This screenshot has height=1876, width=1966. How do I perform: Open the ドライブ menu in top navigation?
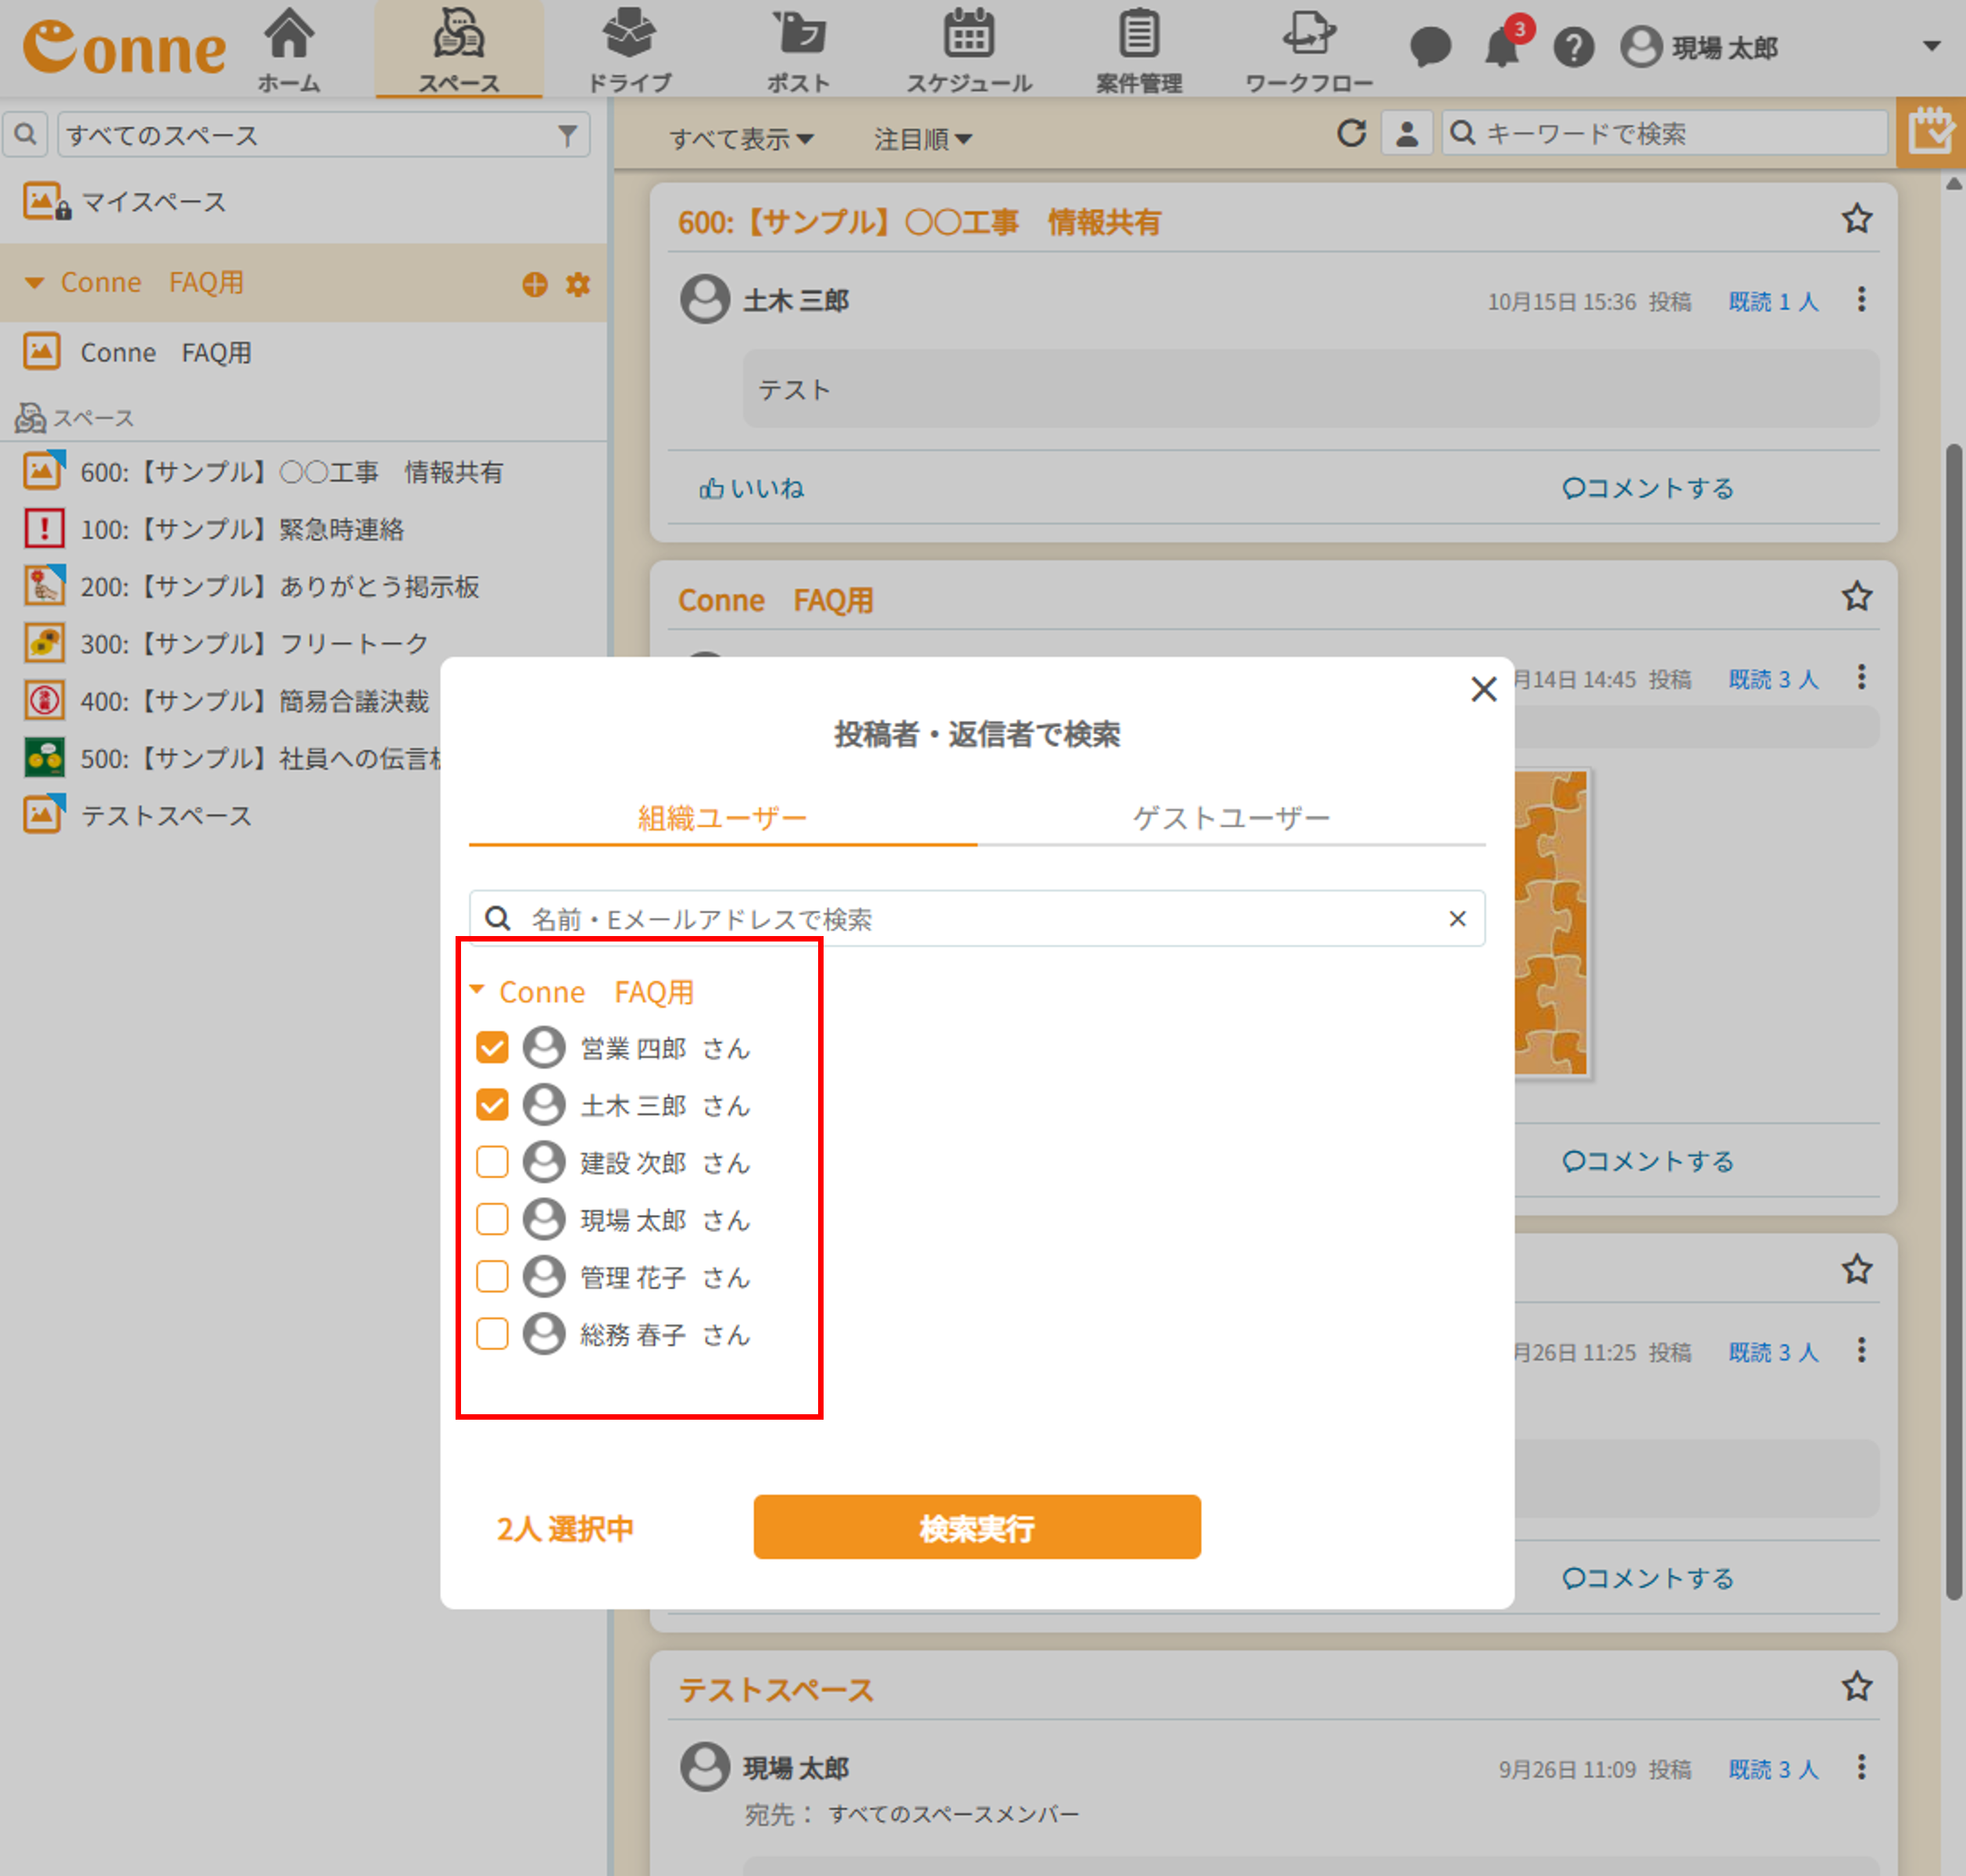pyautogui.click(x=628, y=50)
